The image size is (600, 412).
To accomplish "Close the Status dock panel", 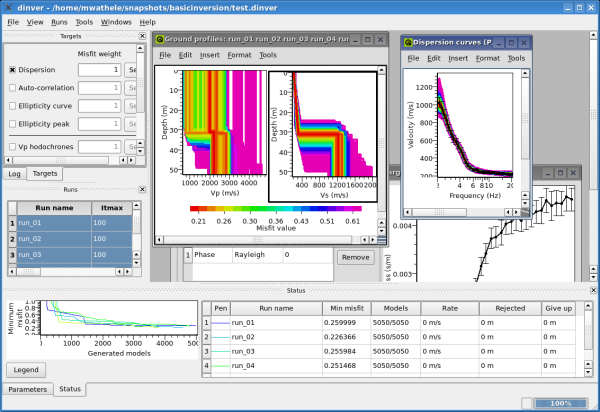I will coord(593,290).
